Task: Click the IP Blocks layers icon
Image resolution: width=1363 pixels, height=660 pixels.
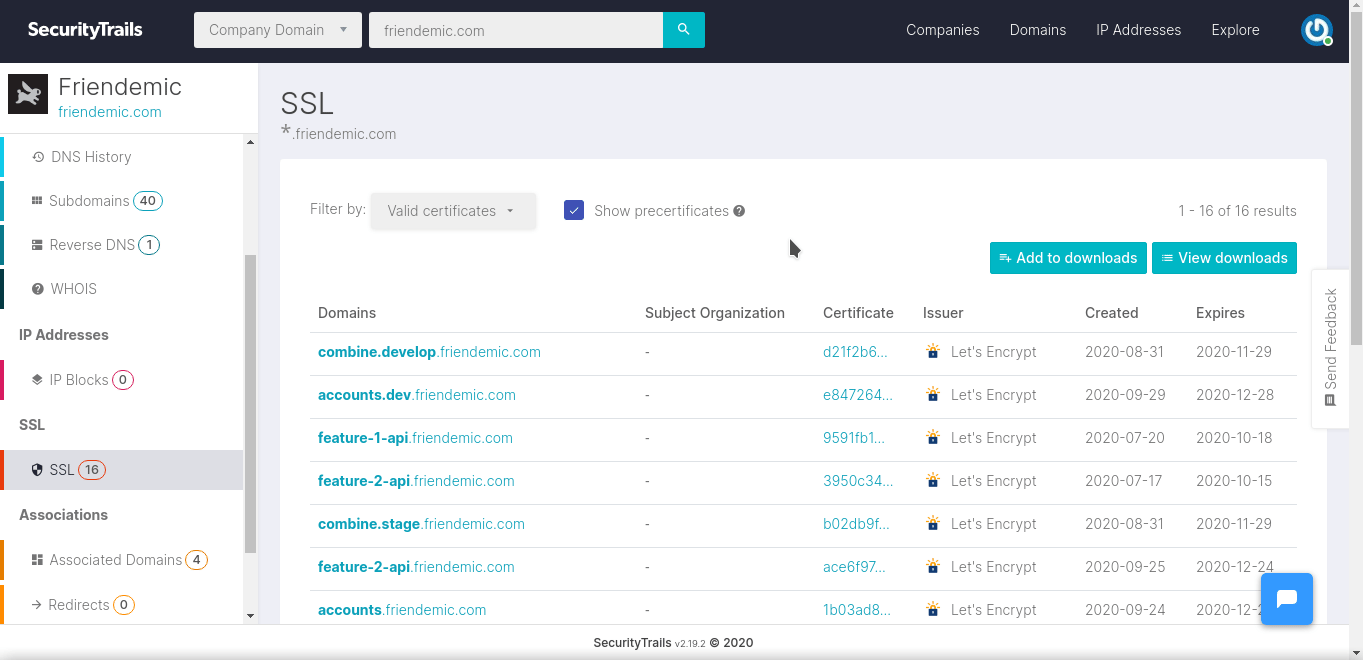Action: coord(37,380)
